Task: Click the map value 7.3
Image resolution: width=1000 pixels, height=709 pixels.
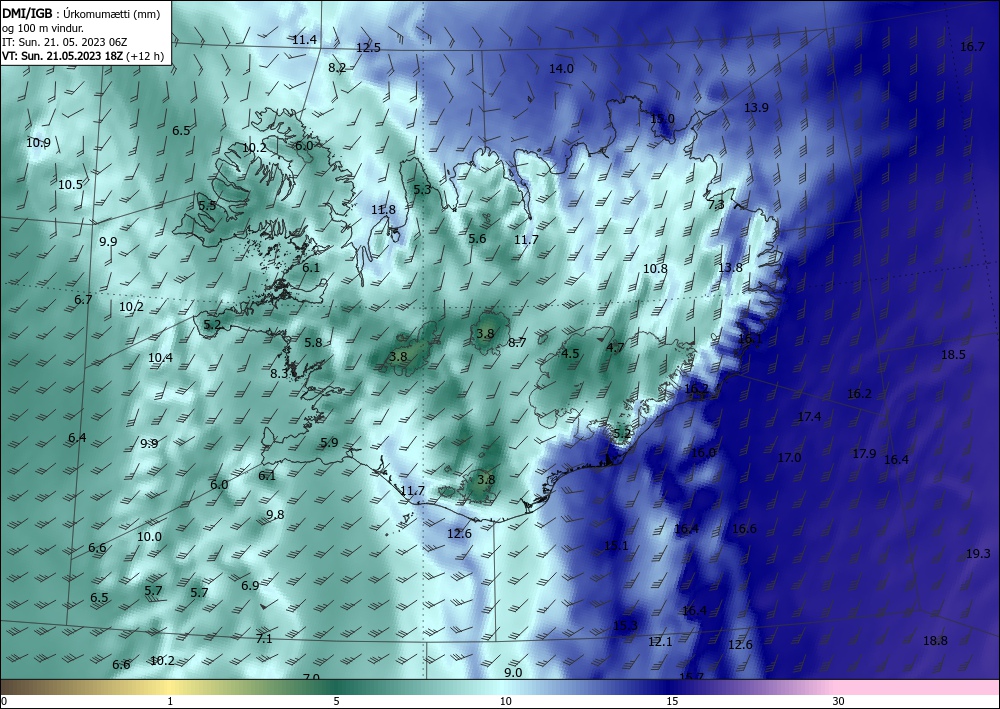Action: tap(716, 205)
